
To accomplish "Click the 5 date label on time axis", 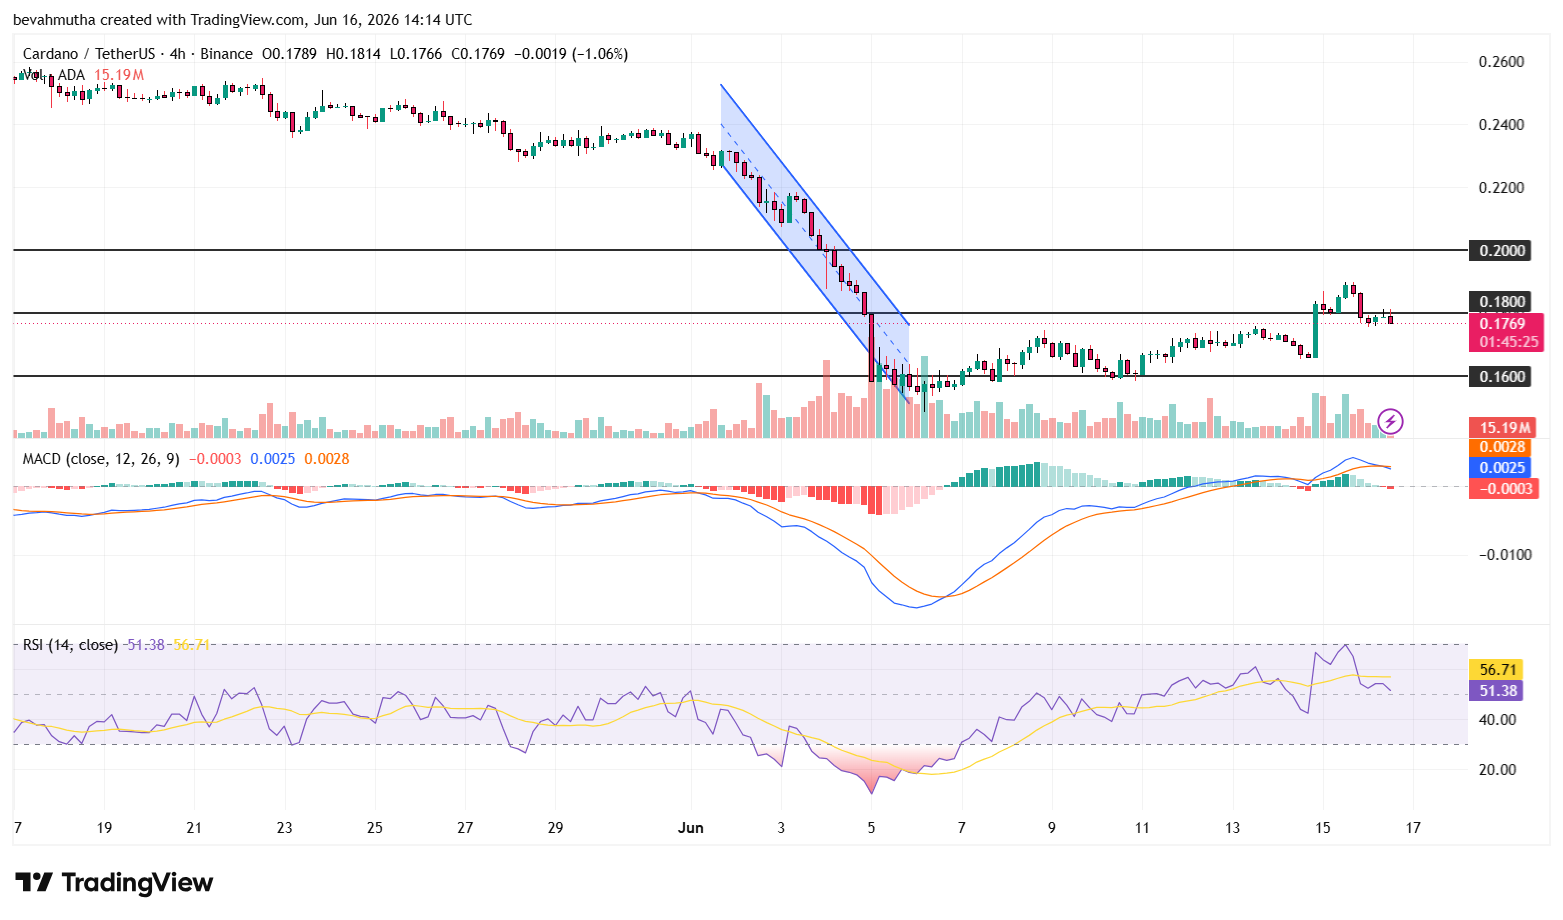I will (871, 827).
